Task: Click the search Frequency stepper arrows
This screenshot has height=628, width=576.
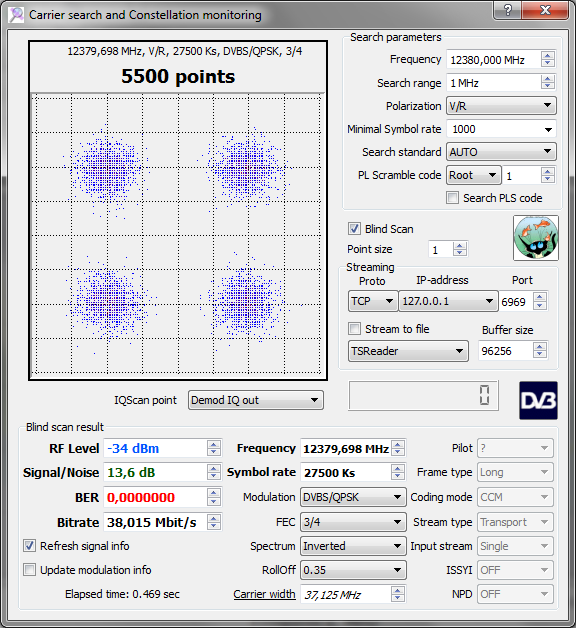Action: click(x=548, y=59)
